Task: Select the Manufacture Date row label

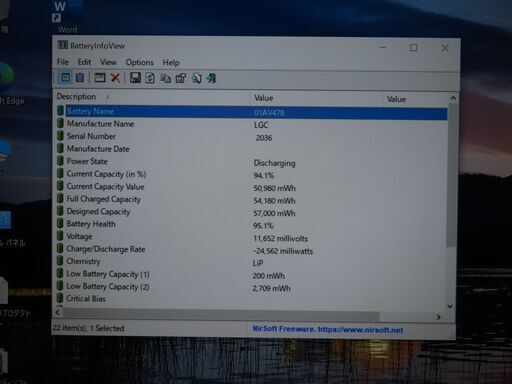Action: coord(98,149)
